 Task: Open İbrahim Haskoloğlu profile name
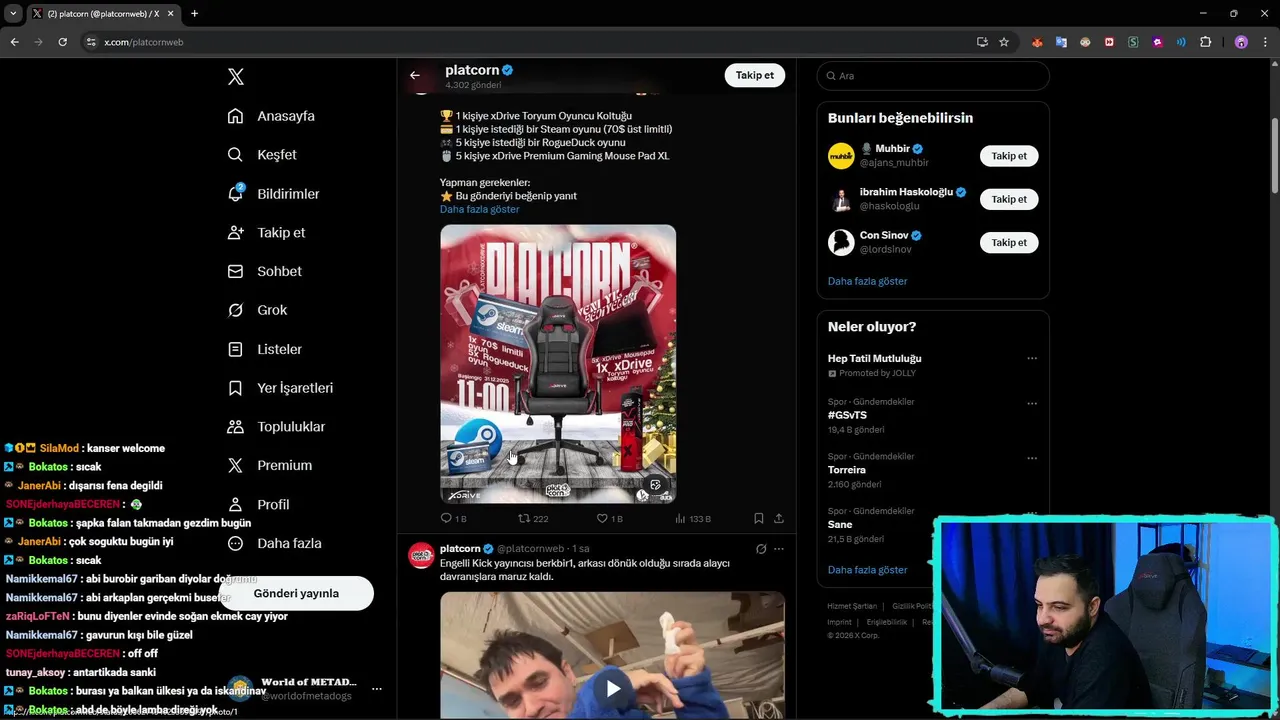906,192
